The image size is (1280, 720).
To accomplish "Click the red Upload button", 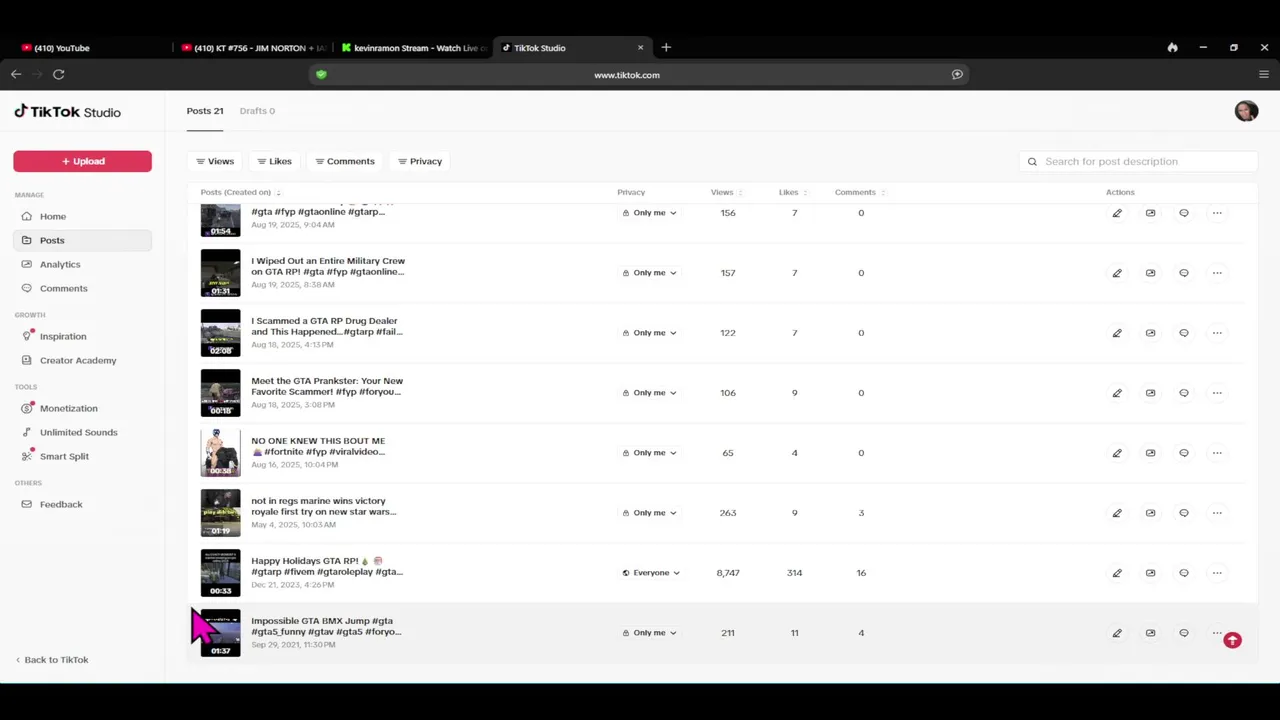I will coord(82,161).
